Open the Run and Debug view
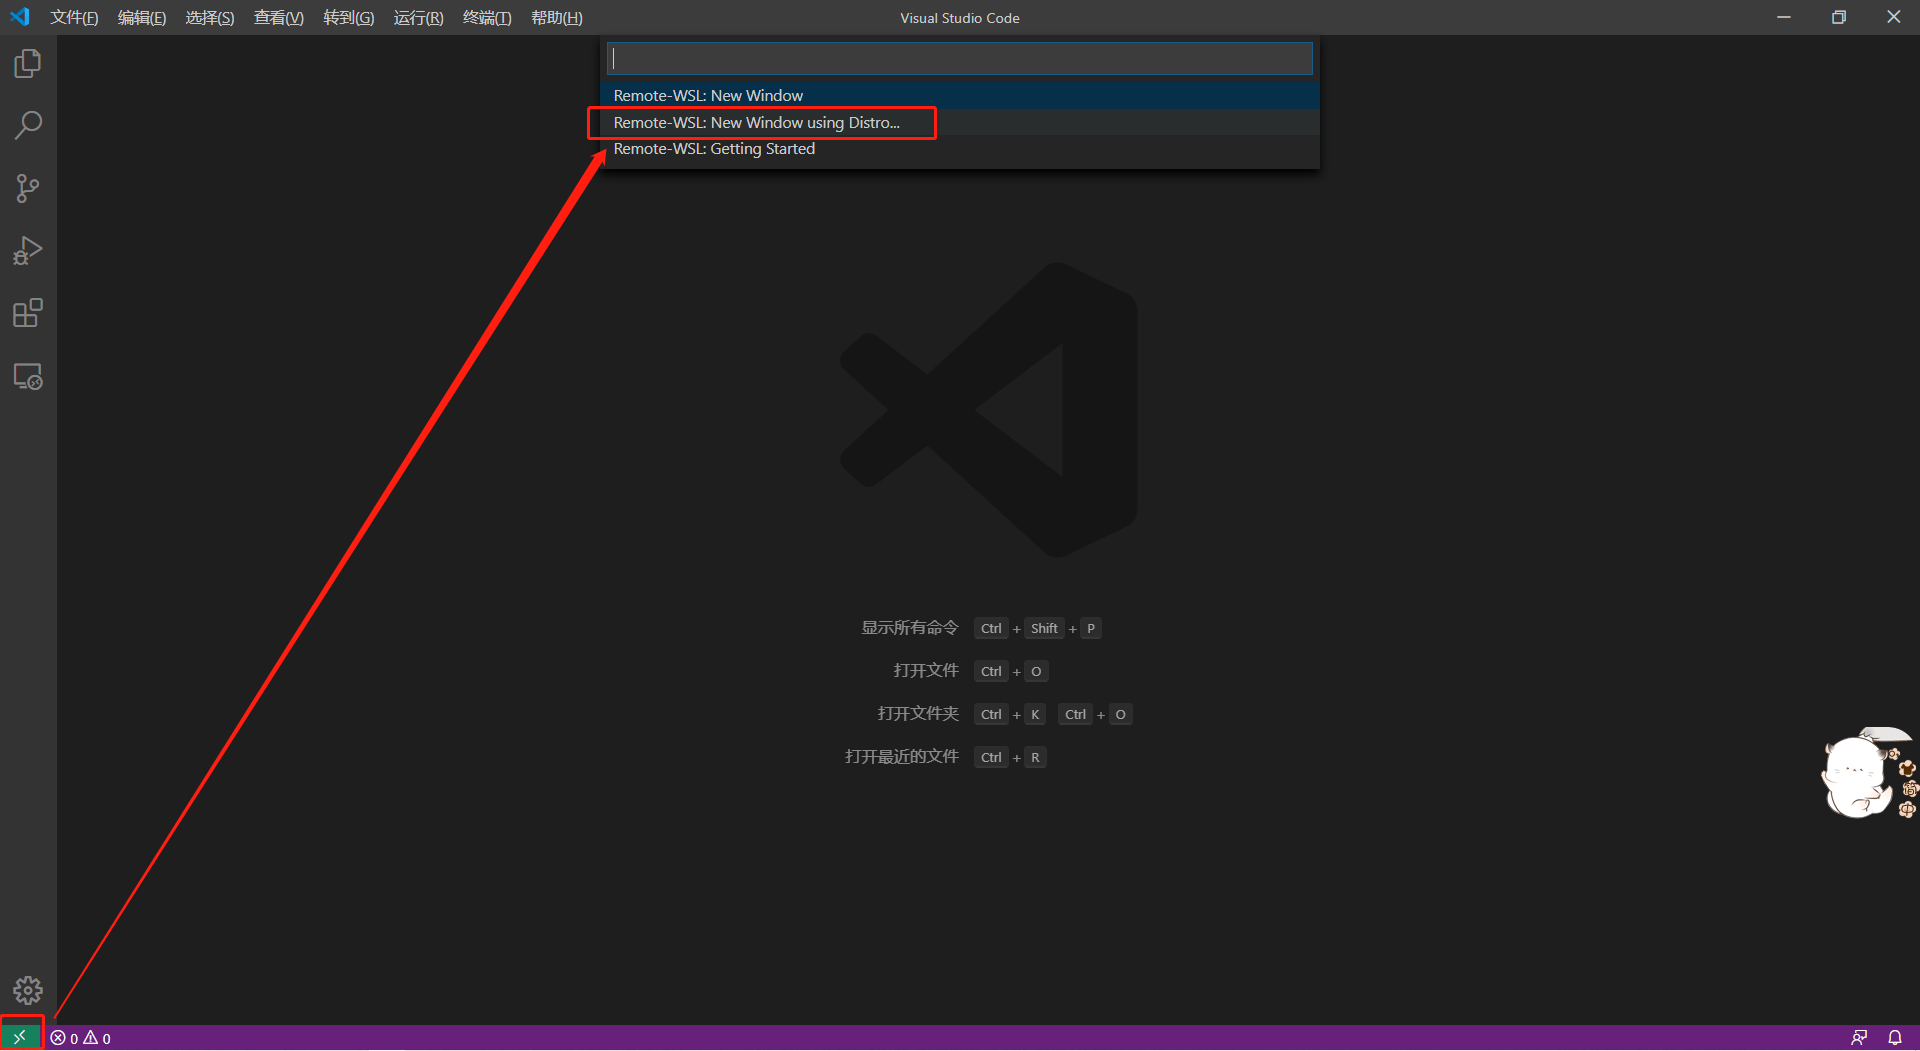Viewport: 1920px width, 1051px height. 28,251
